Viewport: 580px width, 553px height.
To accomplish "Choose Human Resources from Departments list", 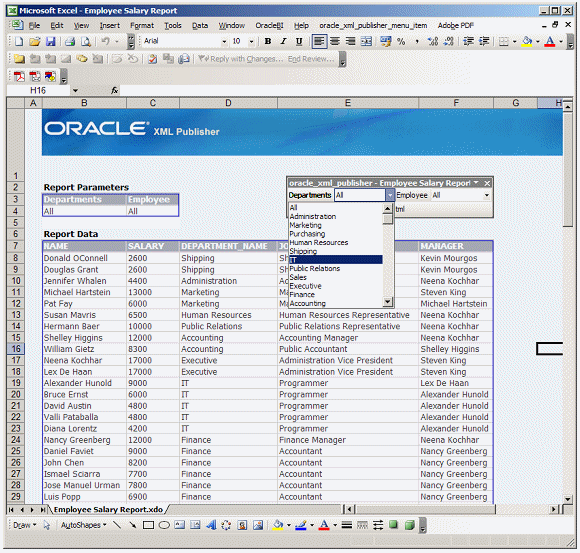I will [x=335, y=243].
